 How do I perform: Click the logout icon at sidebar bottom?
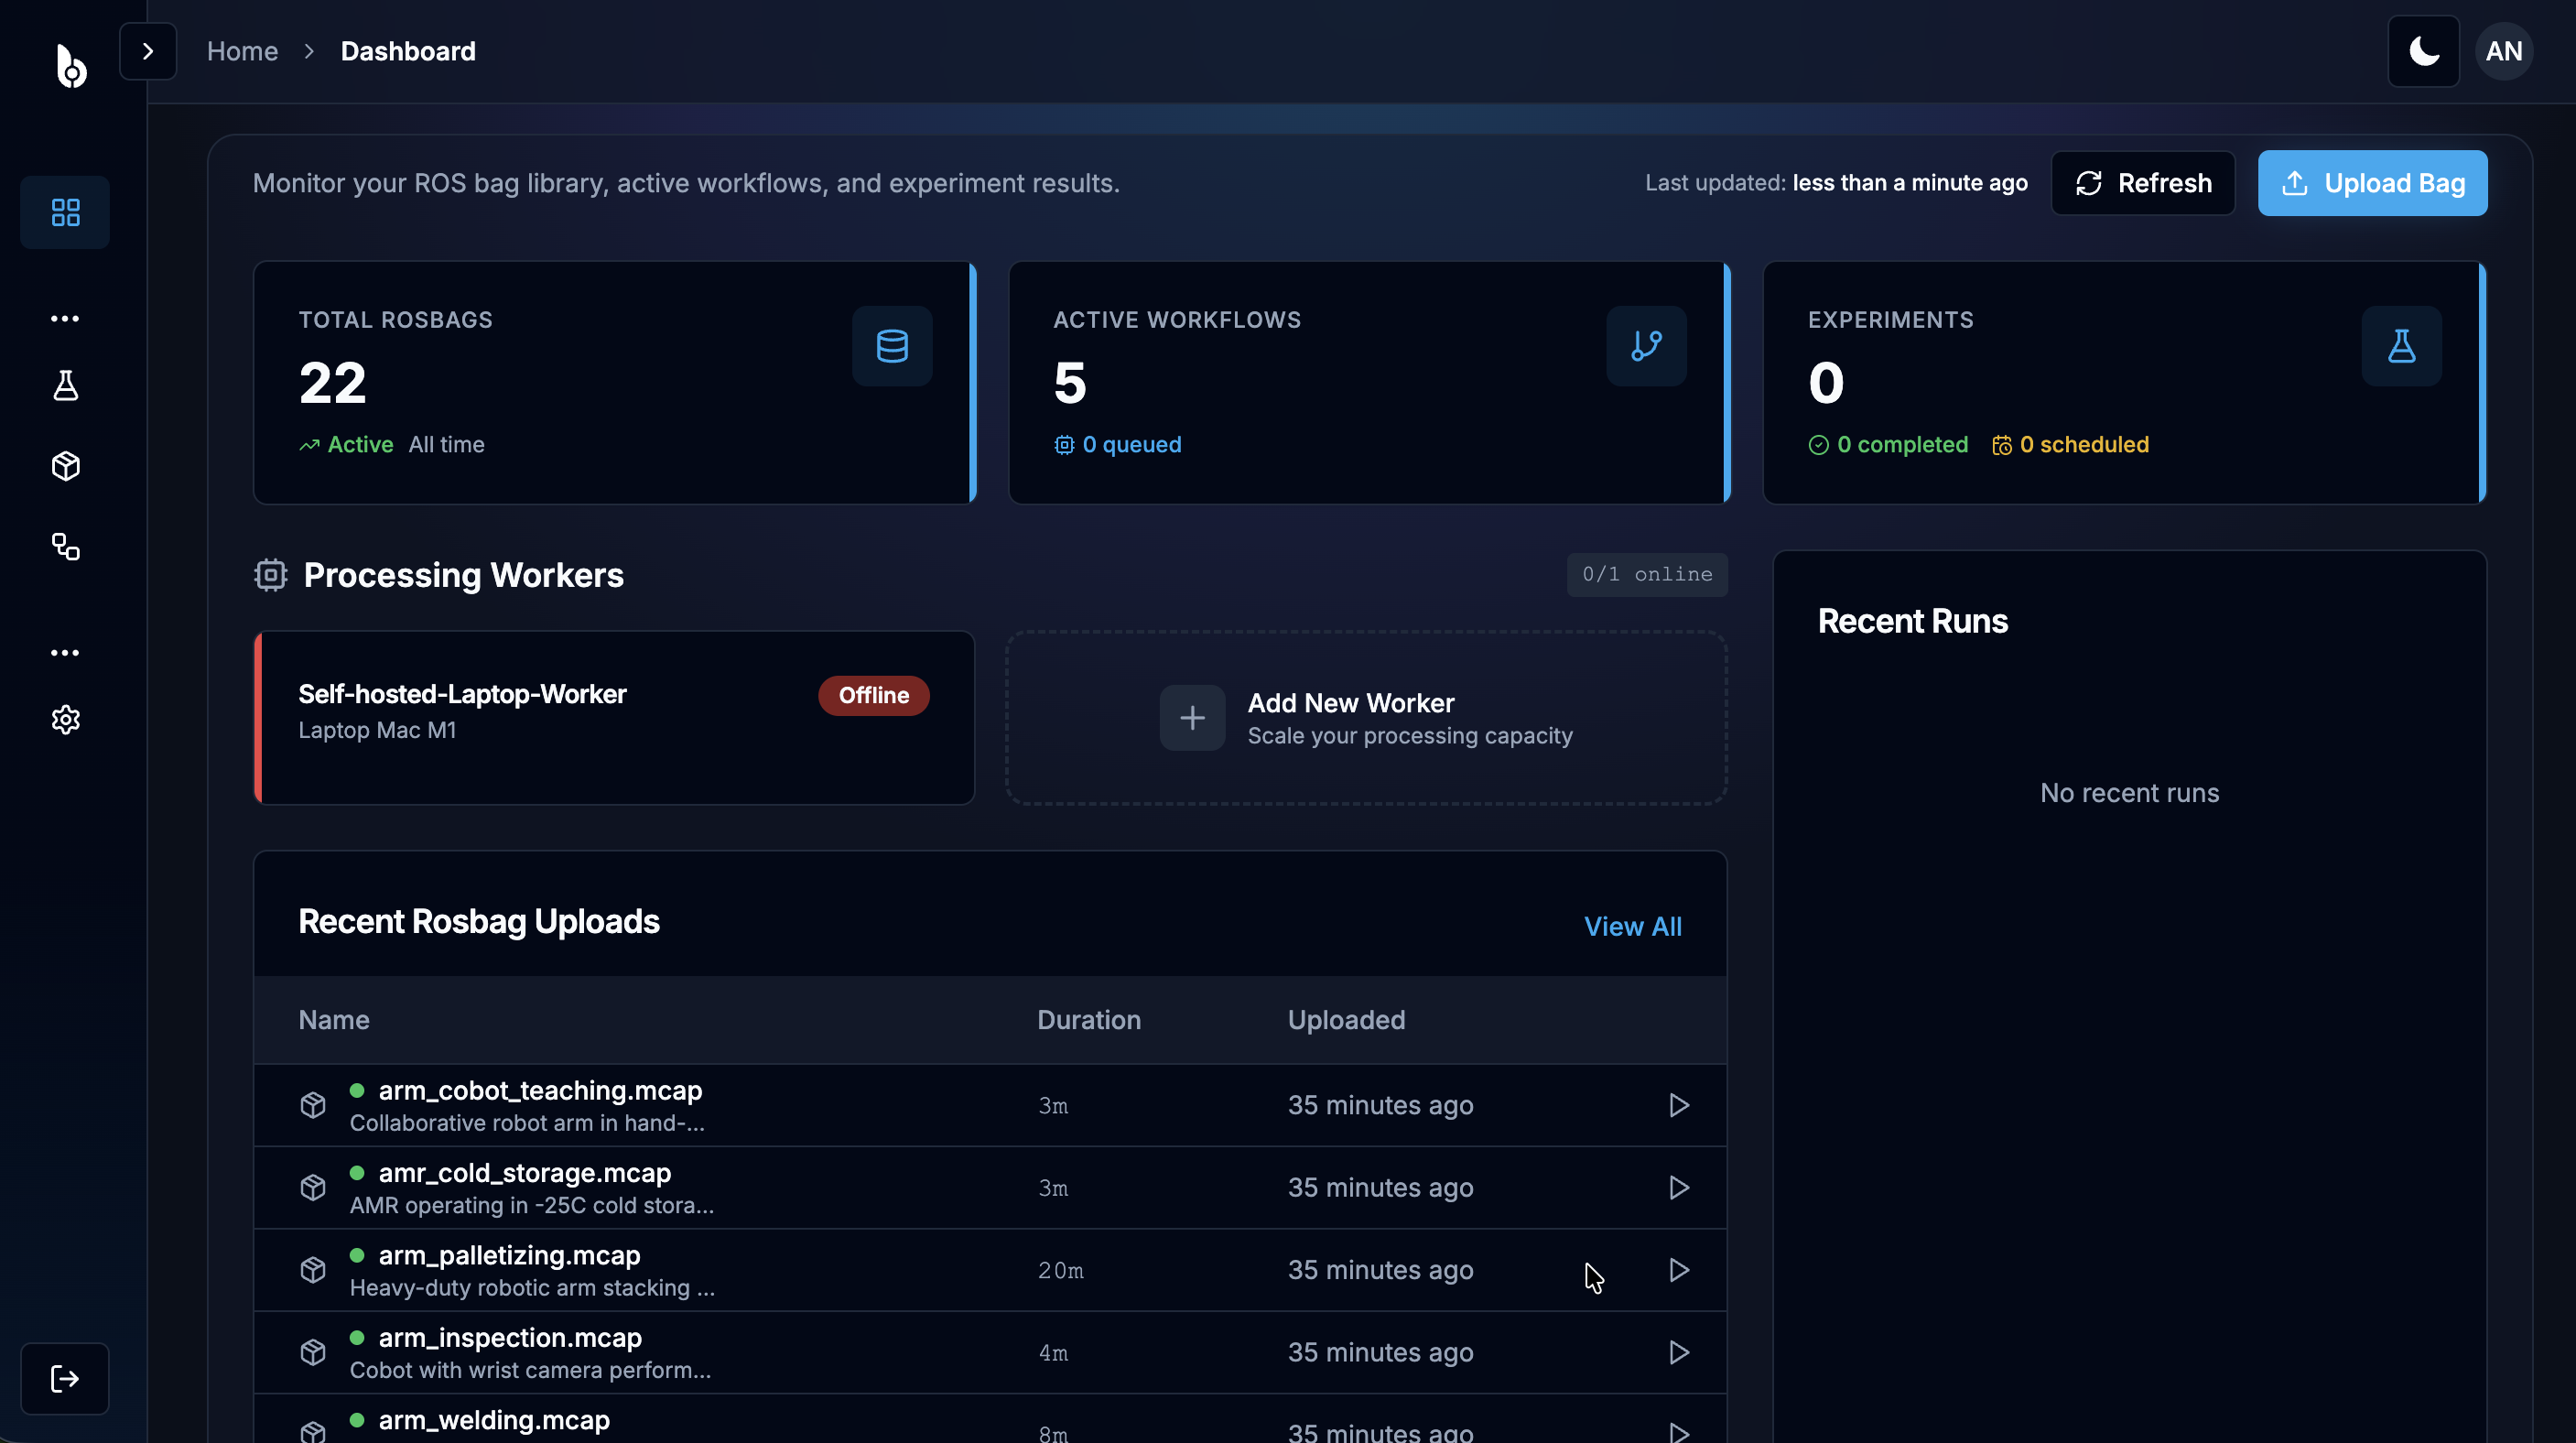coord(65,1378)
